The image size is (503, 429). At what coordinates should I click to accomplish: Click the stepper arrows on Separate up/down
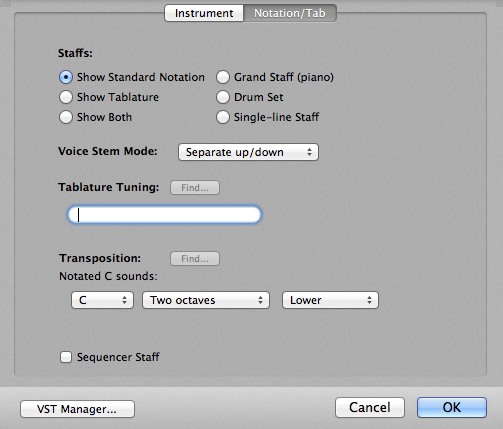pyautogui.click(x=309, y=152)
